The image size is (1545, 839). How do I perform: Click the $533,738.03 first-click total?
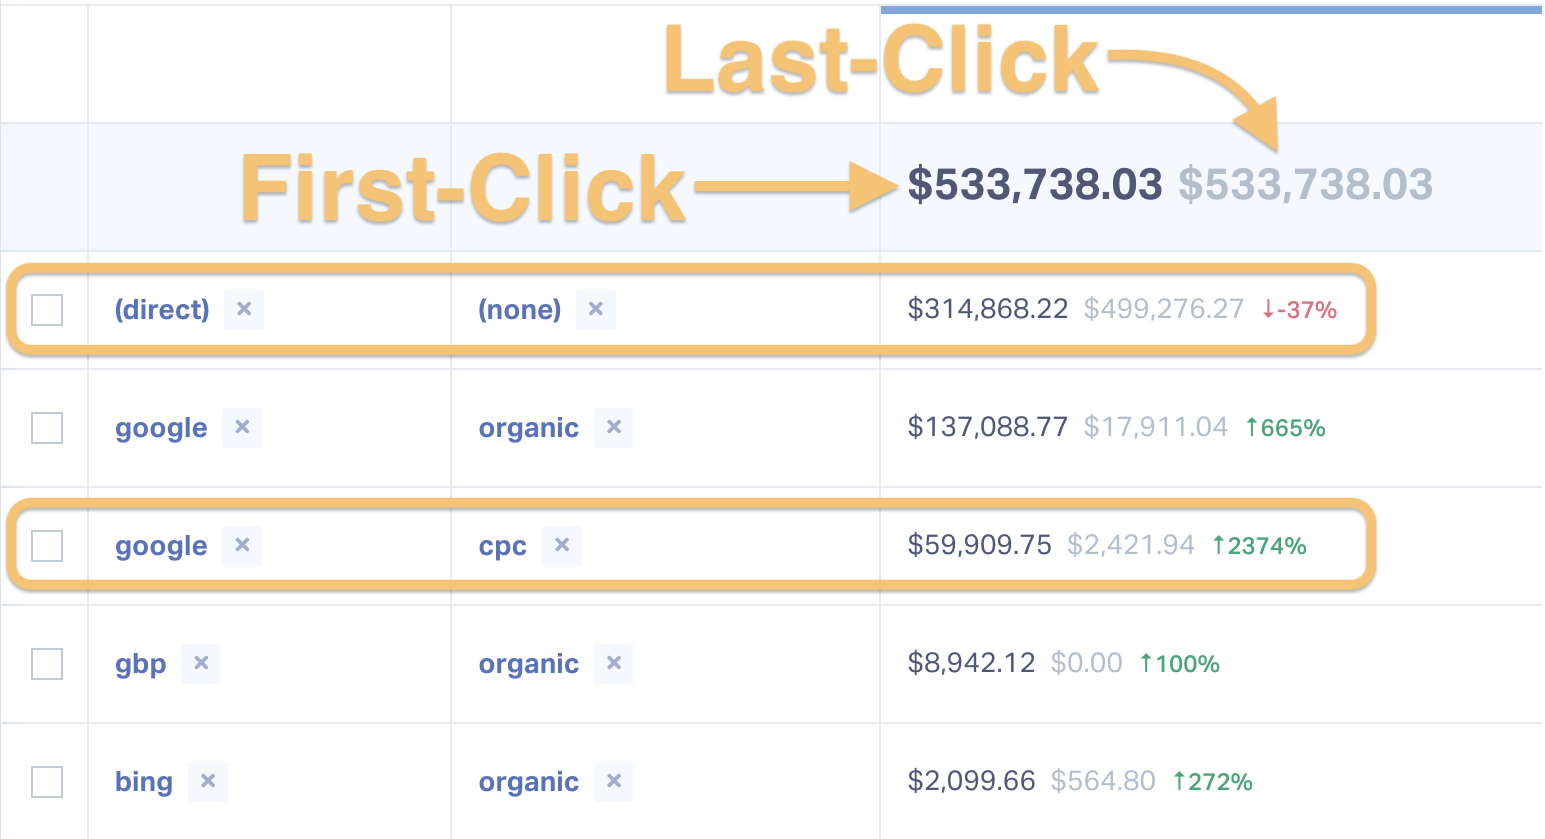(x=1035, y=185)
